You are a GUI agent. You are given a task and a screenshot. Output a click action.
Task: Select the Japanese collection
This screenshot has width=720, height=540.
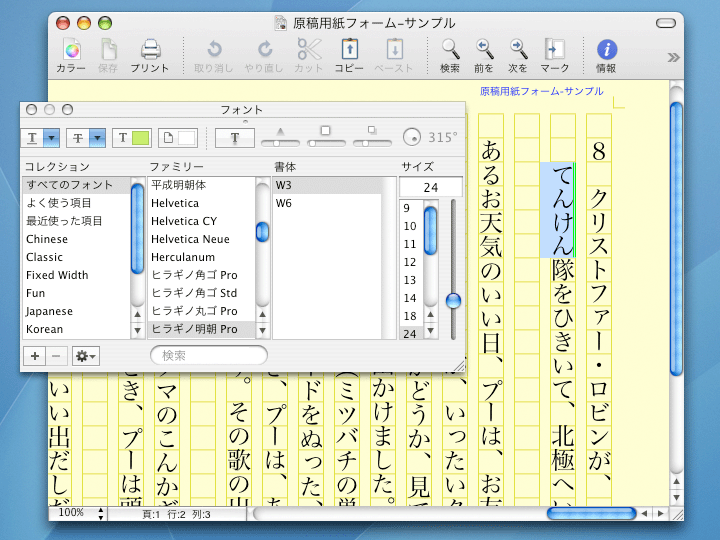tap(76, 311)
